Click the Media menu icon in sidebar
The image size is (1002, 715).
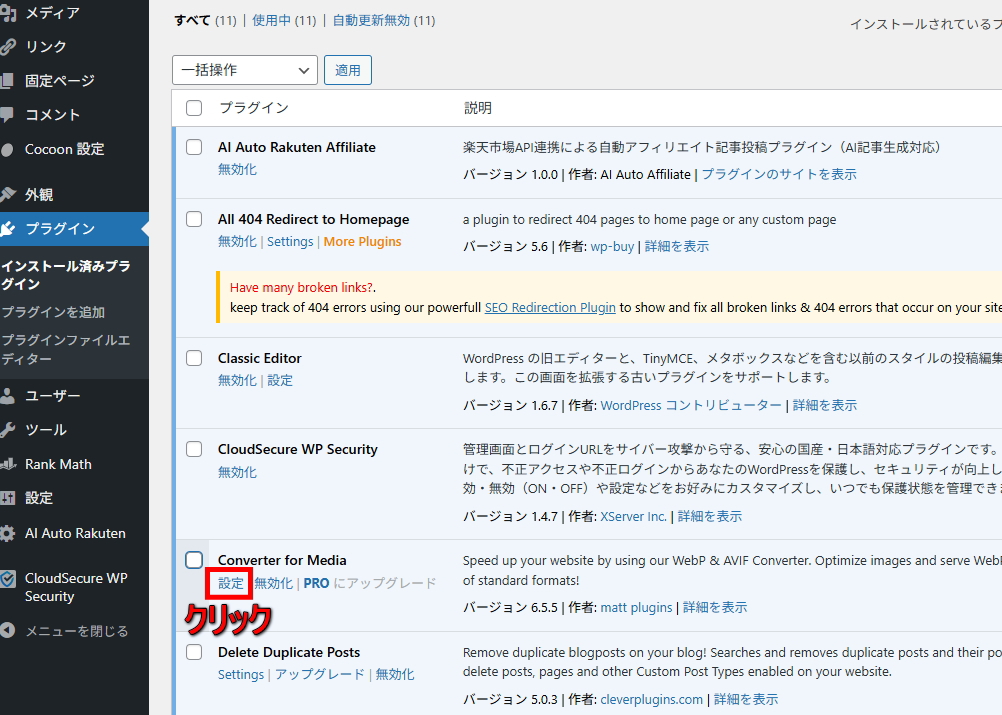click(8, 13)
